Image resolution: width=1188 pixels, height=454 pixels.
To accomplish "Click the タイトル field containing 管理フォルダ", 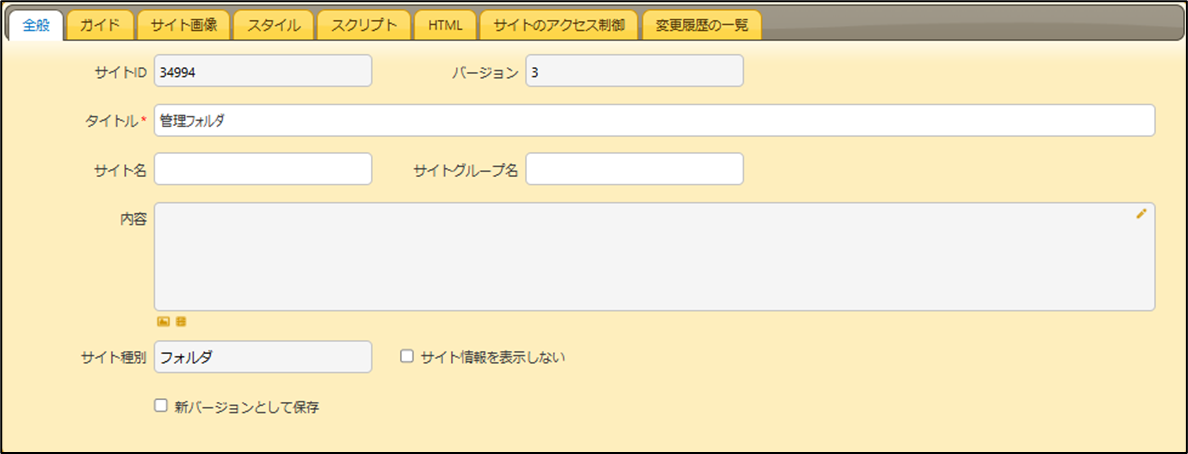I will [x=654, y=120].
